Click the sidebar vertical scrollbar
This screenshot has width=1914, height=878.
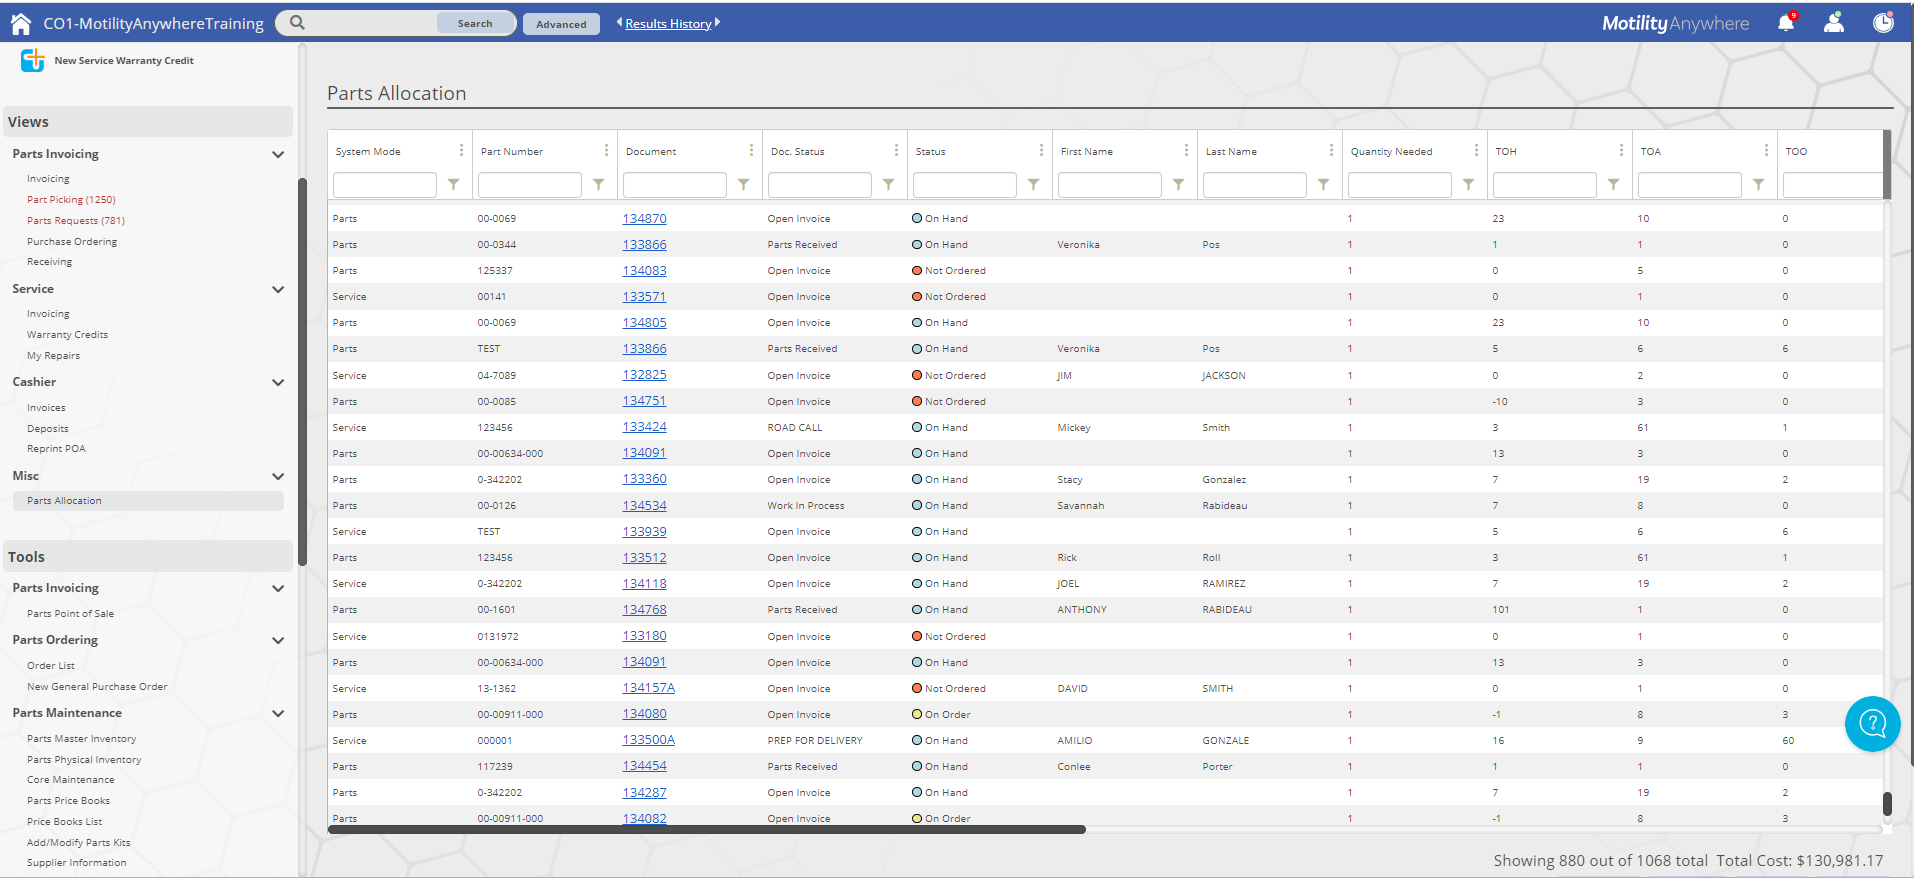(302, 372)
